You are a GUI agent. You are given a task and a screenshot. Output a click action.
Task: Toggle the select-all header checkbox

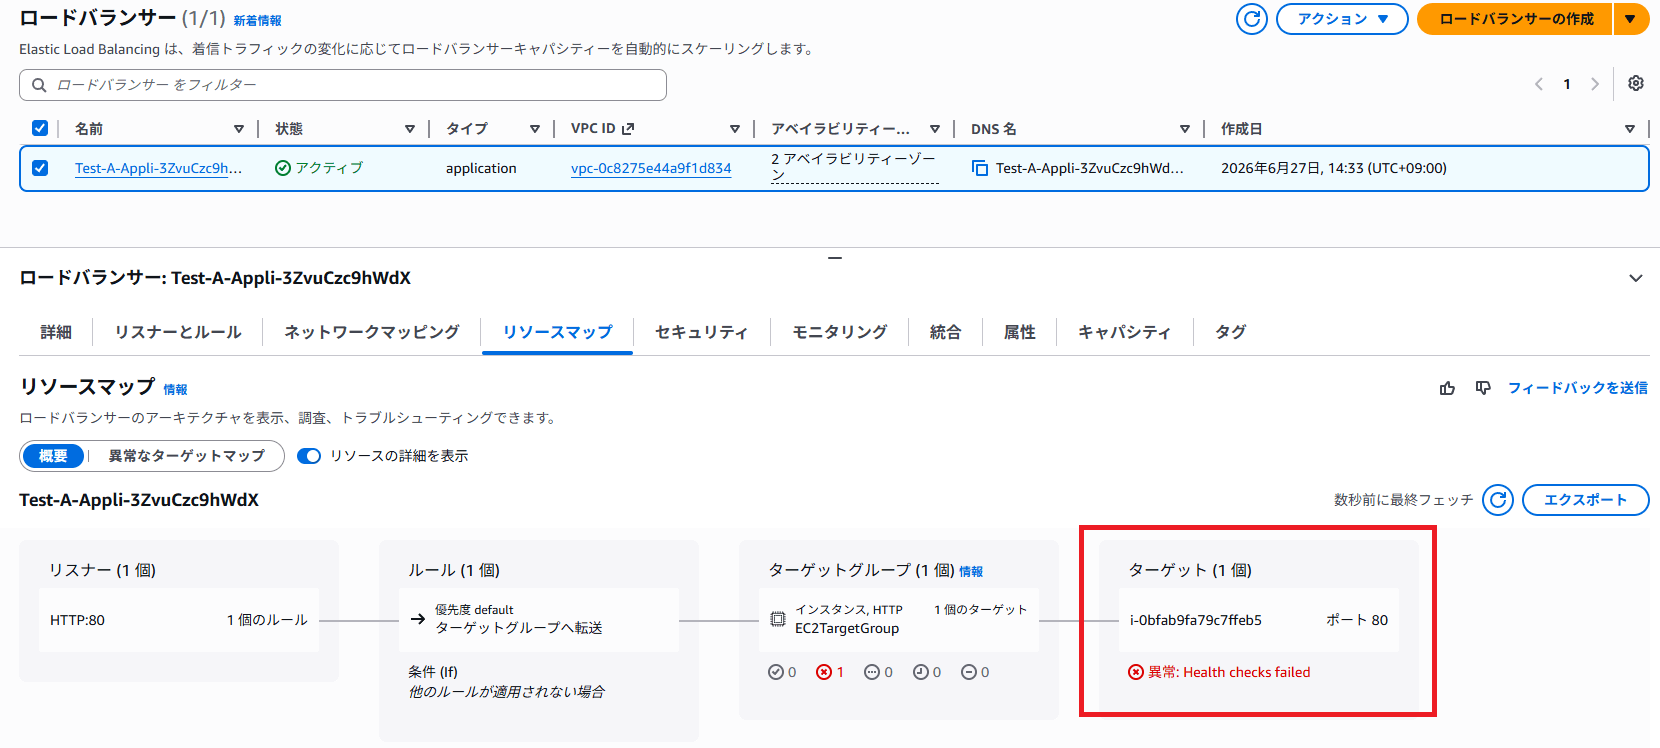(x=40, y=128)
